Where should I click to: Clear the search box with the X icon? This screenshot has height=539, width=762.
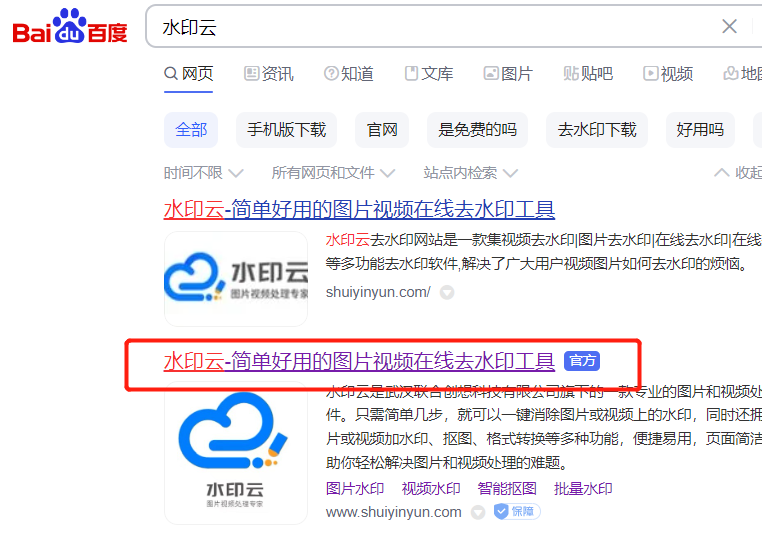coord(729,26)
